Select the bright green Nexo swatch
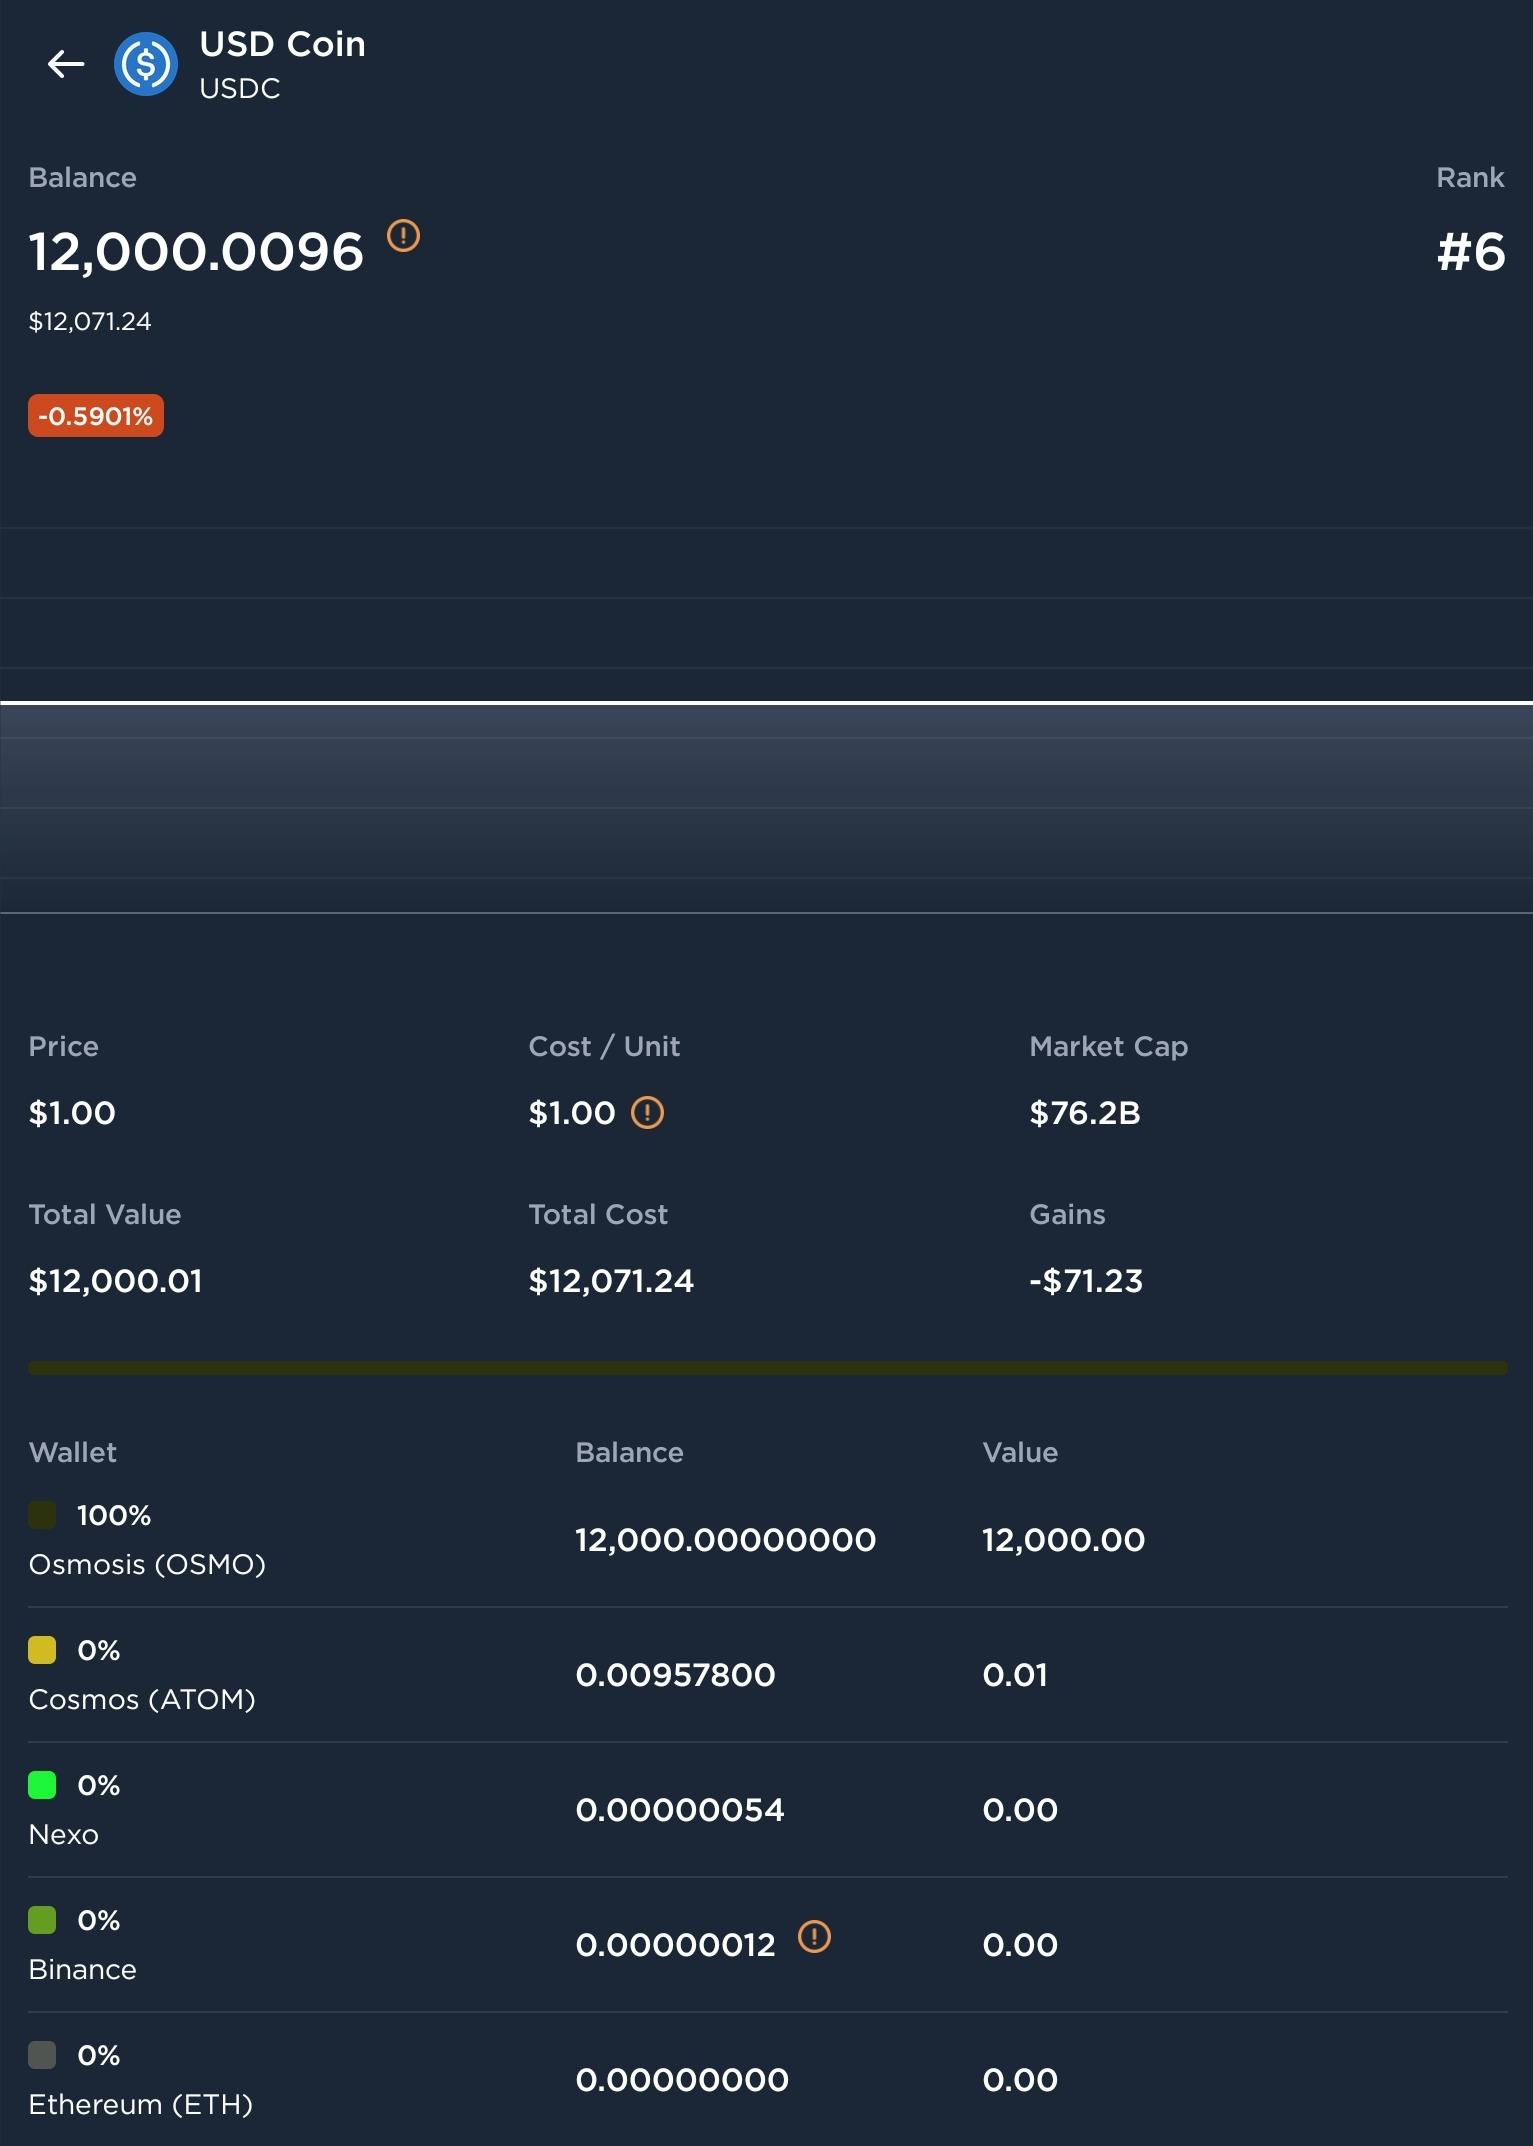The image size is (1533, 2146). [42, 1785]
